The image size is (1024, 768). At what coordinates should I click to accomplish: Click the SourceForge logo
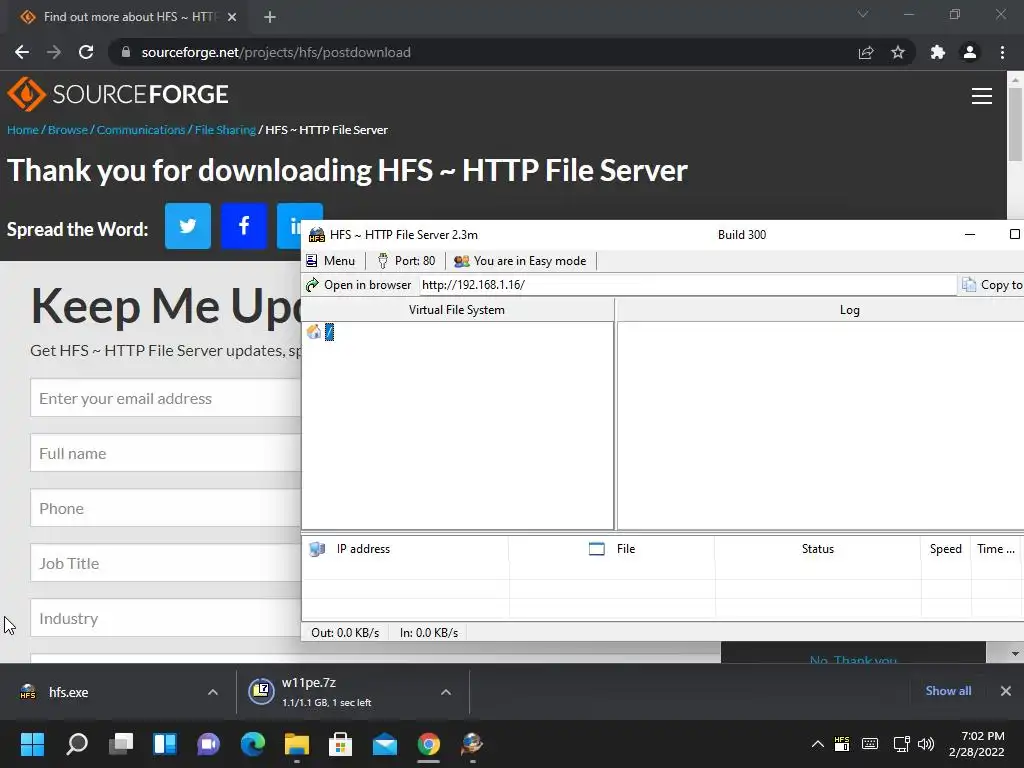coord(118,95)
